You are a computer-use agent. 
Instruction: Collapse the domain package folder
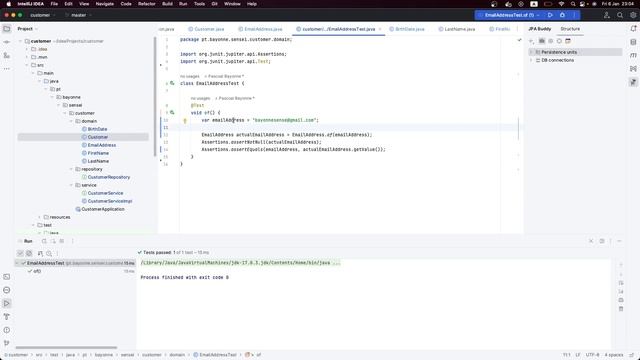pyautogui.click(x=71, y=121)
